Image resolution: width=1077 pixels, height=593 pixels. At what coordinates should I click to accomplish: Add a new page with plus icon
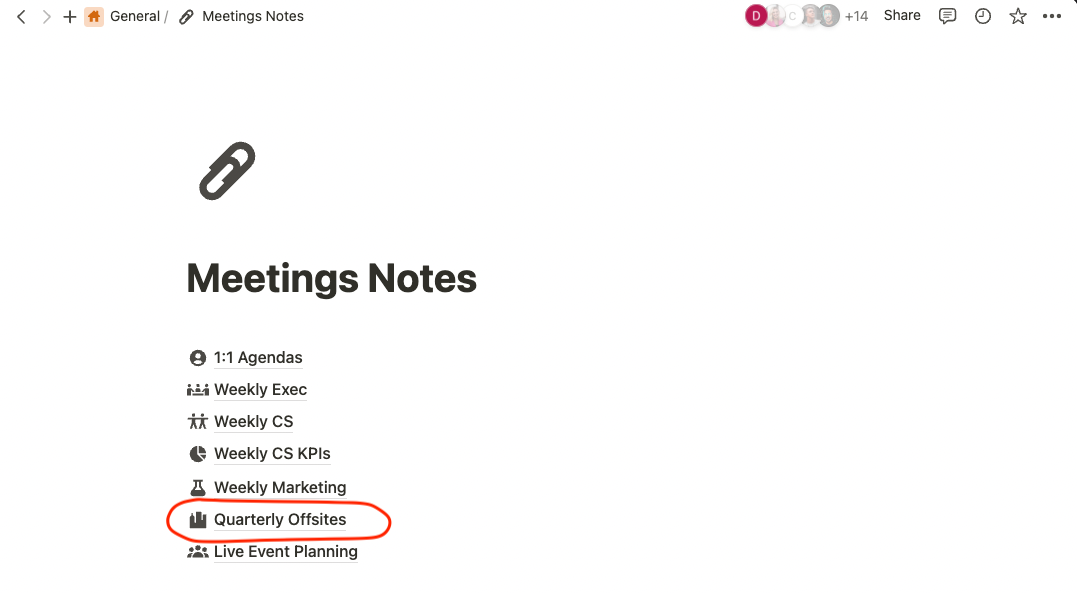[x=69, y=16]
